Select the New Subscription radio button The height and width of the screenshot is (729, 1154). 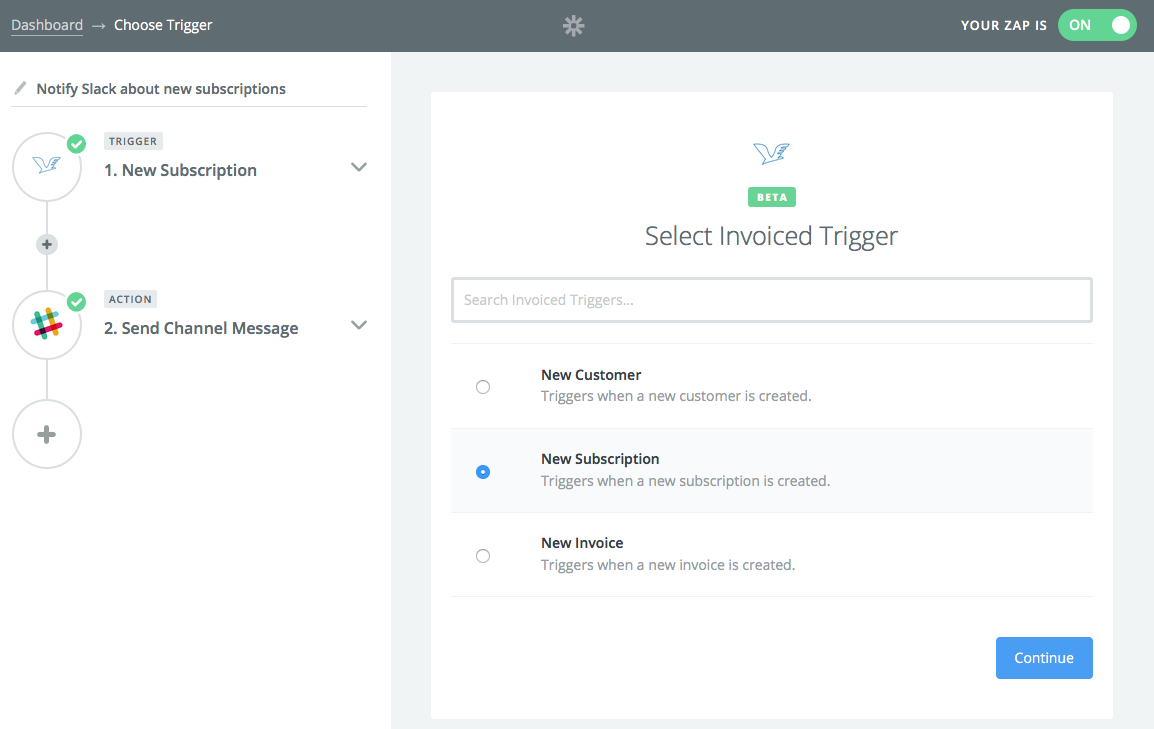click(483, 472)
